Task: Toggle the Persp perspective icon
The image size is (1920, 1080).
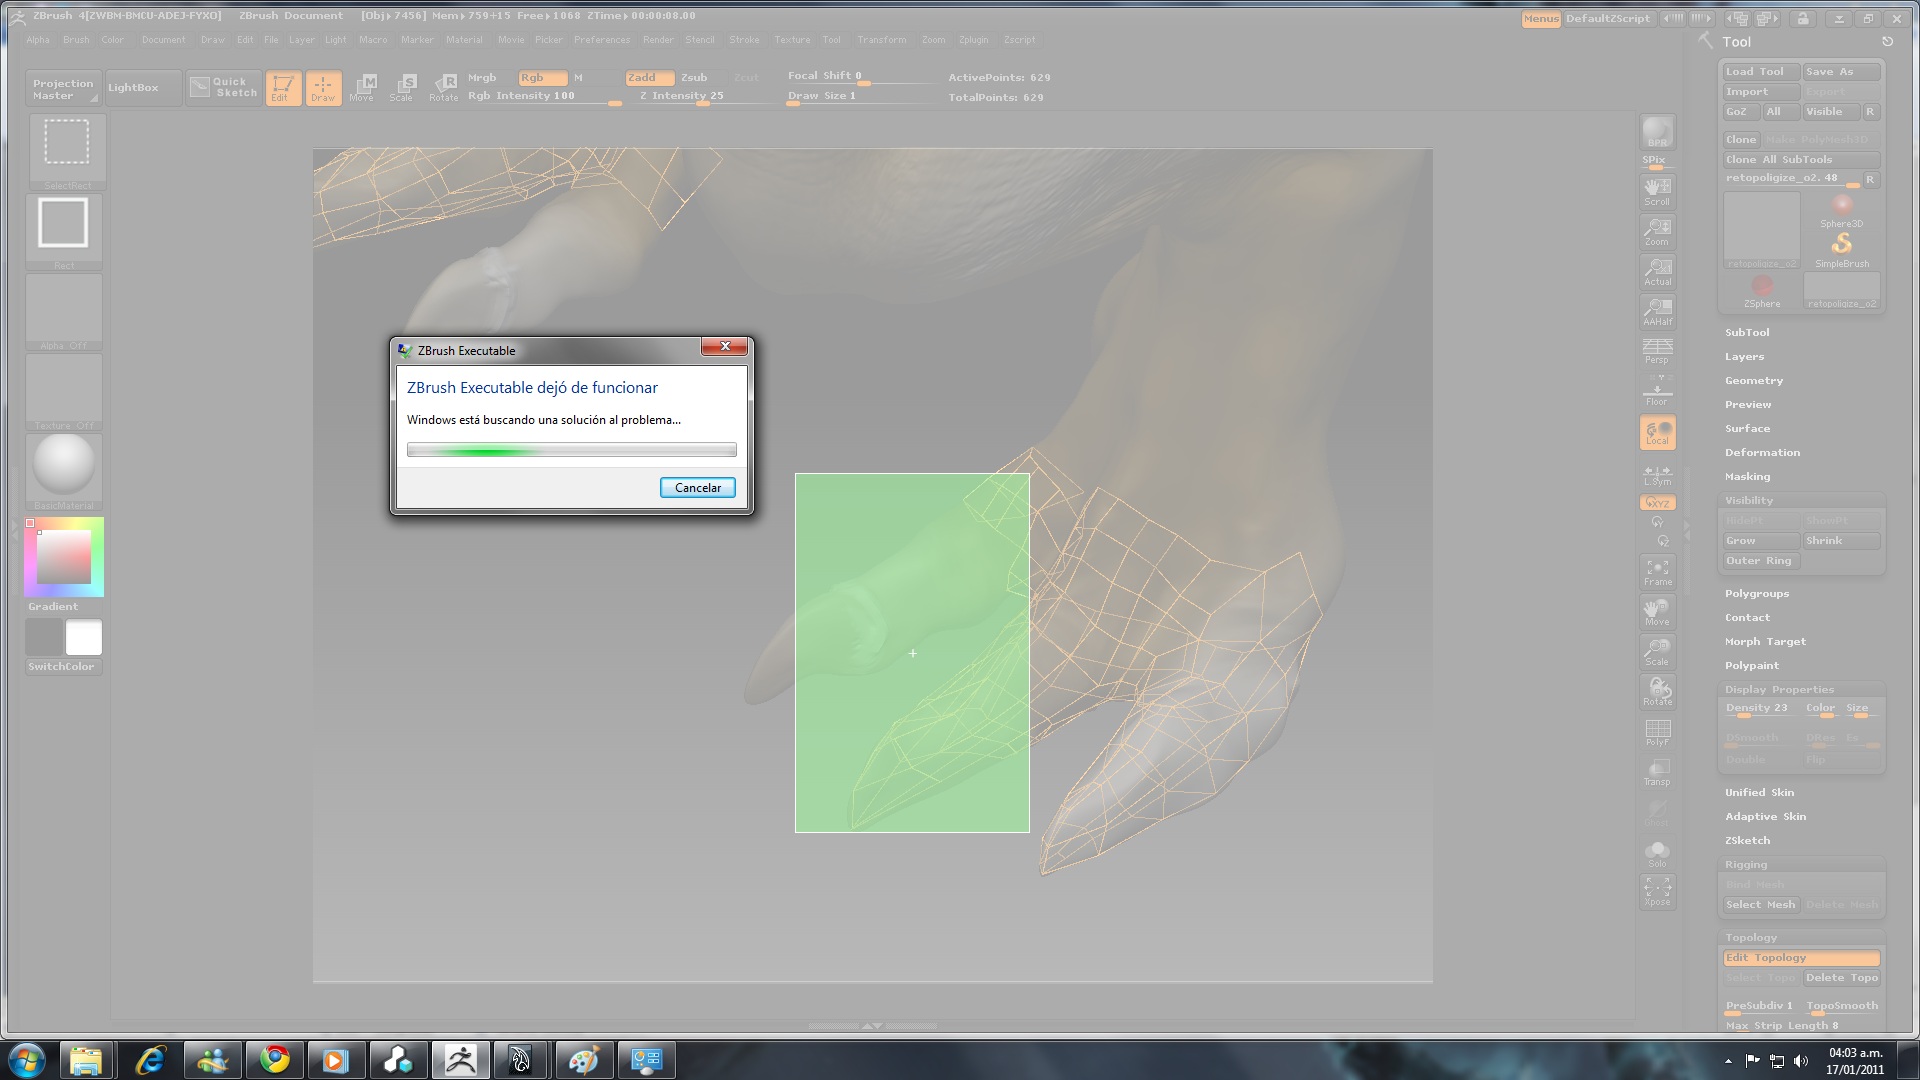Action: click(1657, 351)
